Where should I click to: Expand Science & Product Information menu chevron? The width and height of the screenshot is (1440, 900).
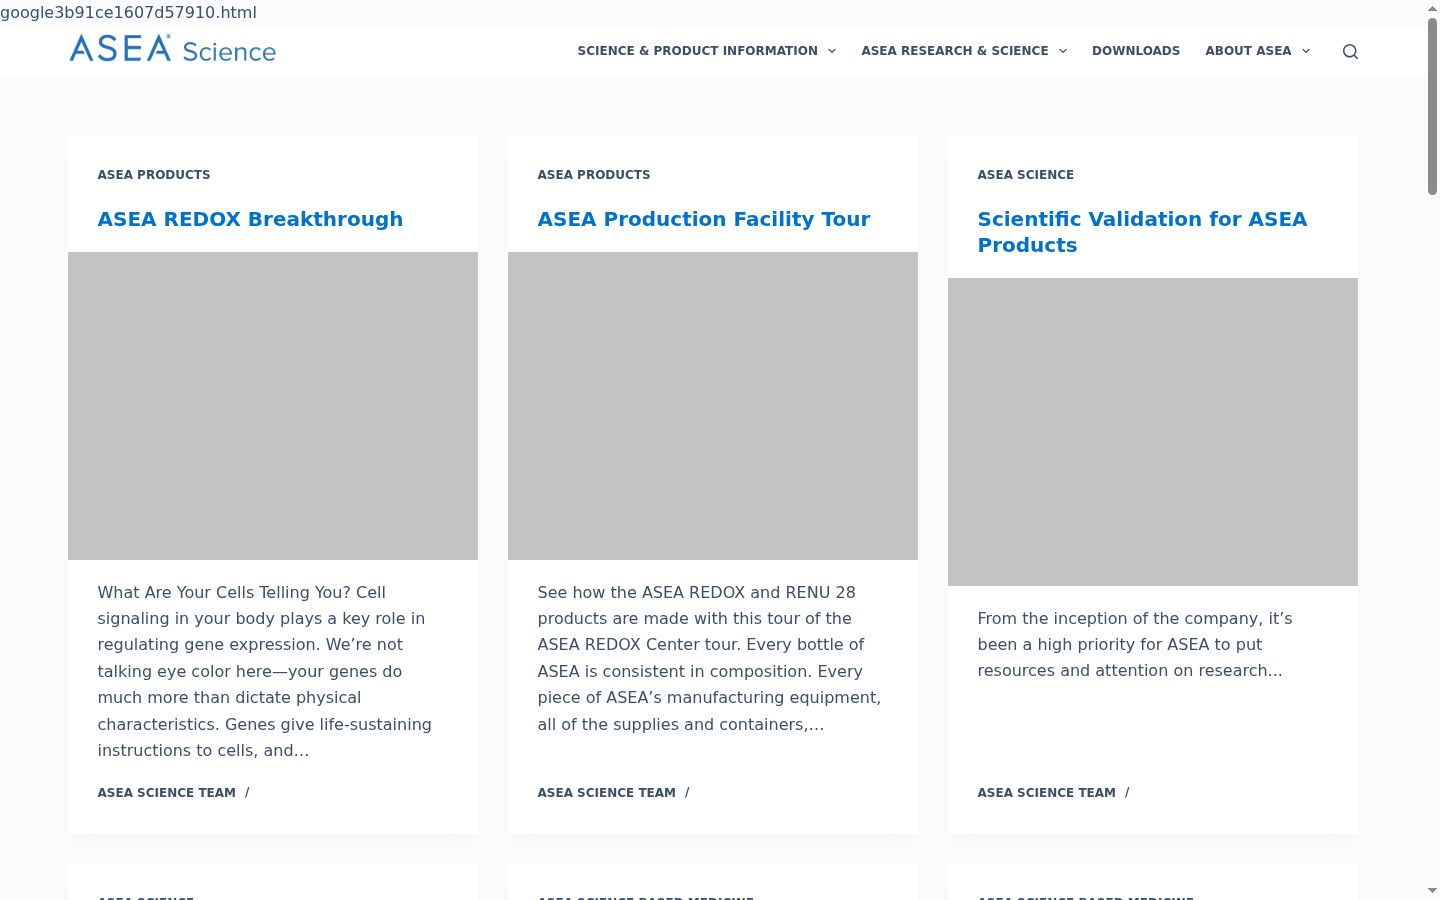point(831,51)
